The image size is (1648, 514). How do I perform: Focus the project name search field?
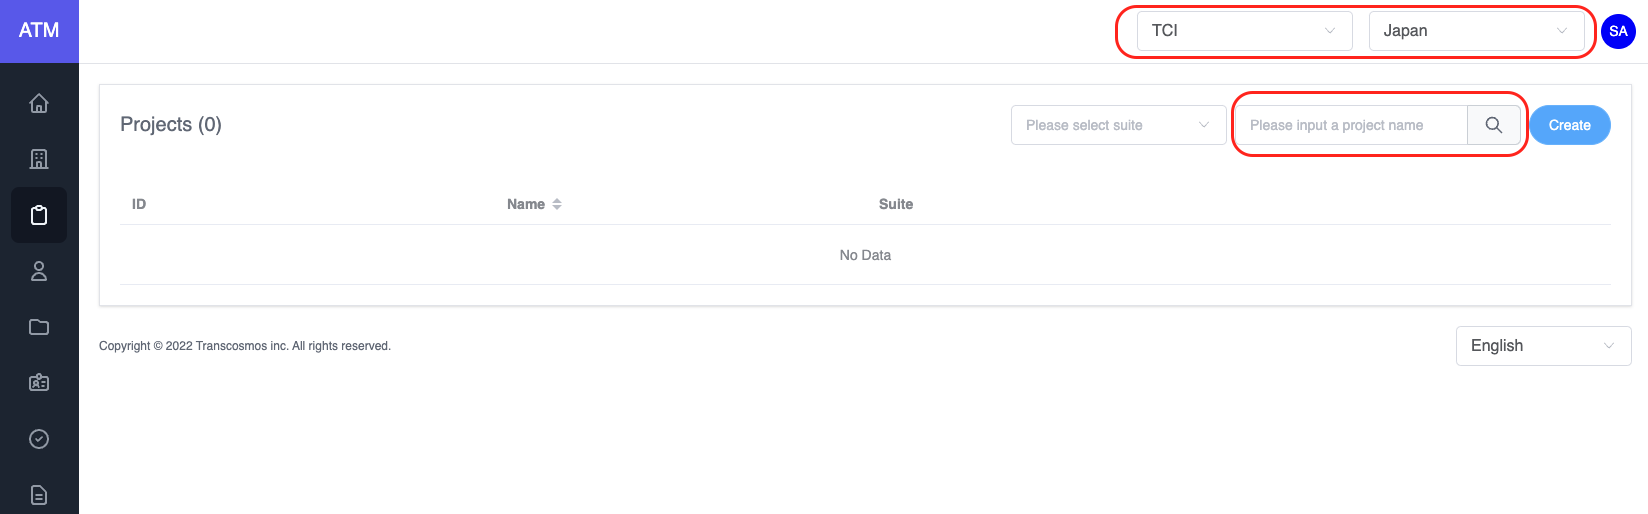click(x=1352, y=125)
